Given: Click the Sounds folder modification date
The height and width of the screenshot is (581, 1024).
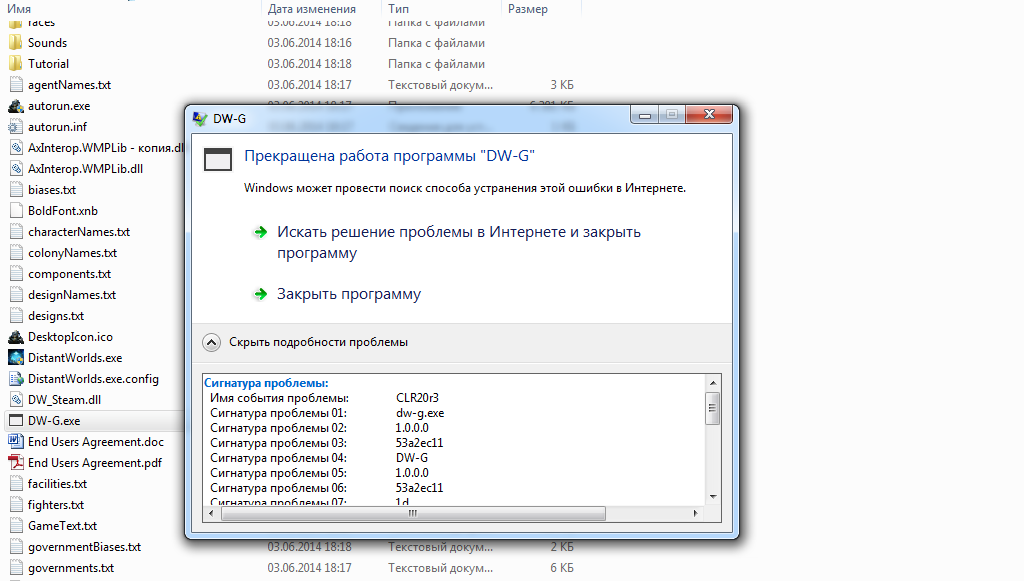Looking at the screenshot, I should [310, 43].
